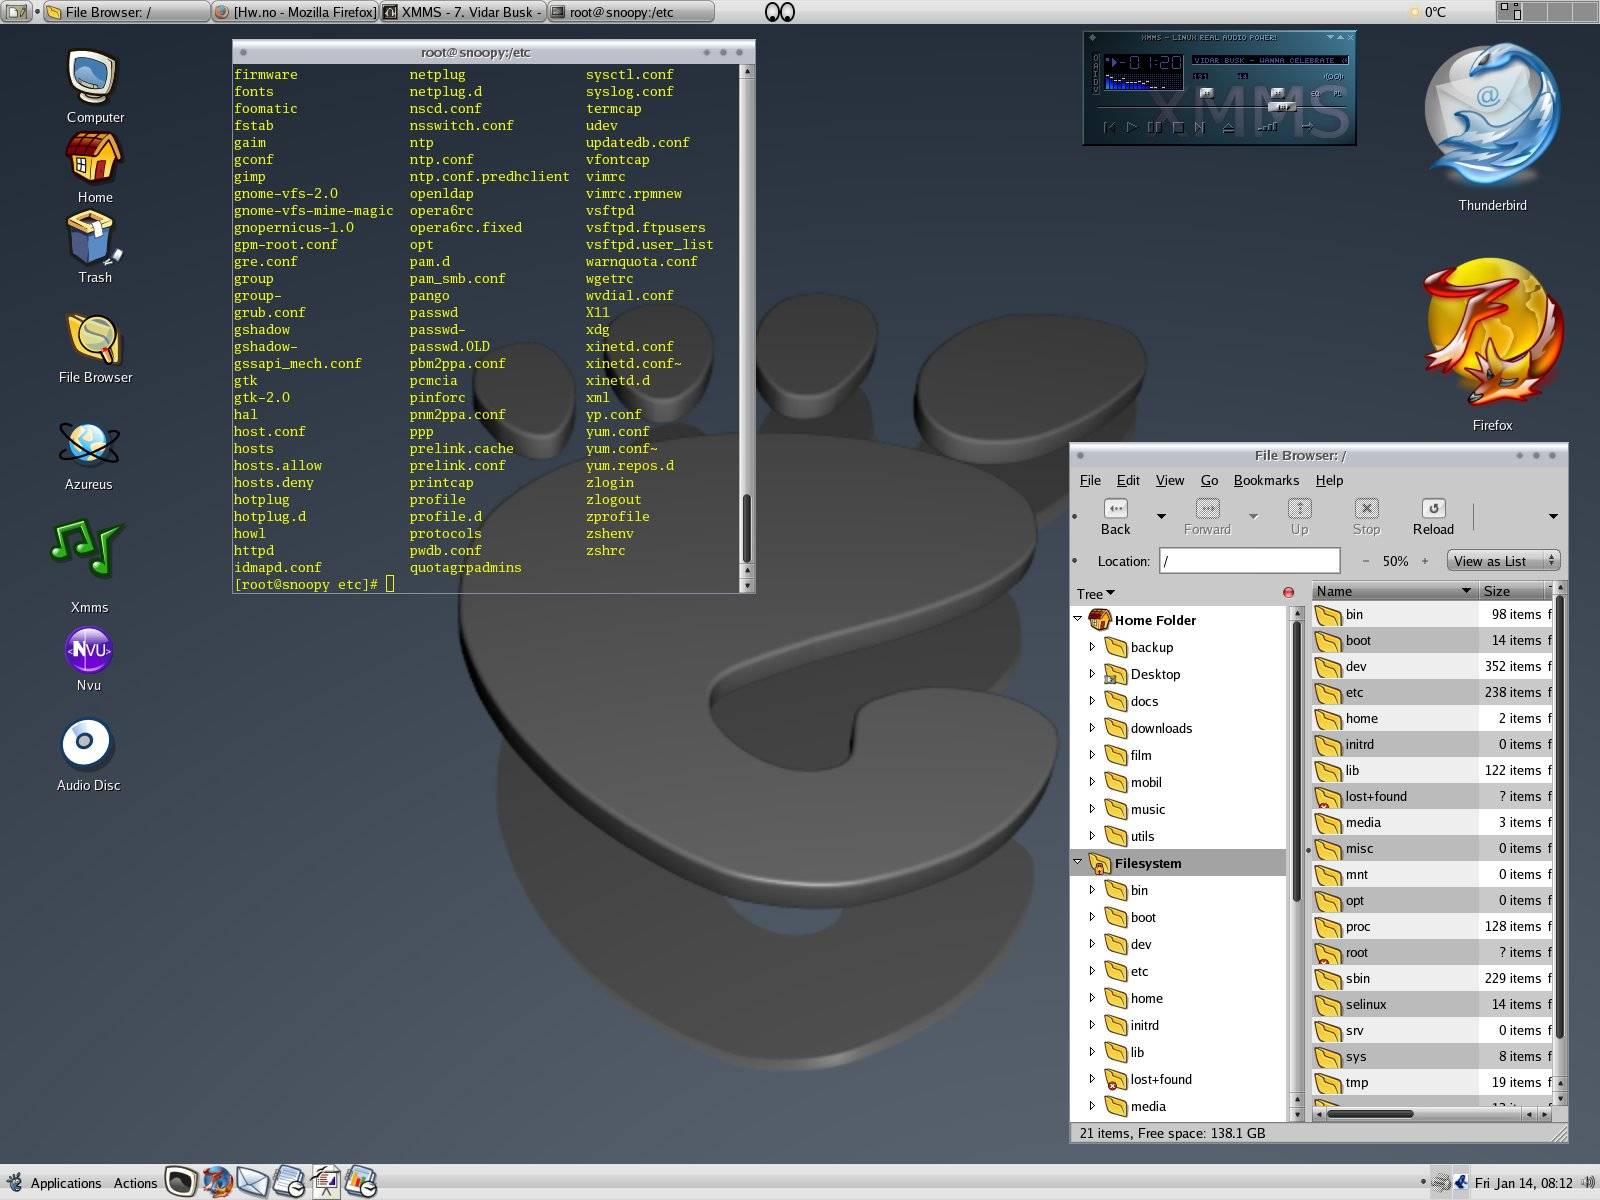Click the workspace switcher in top panel
The image size is (1600, 1200).
(x=1547, y=12)
